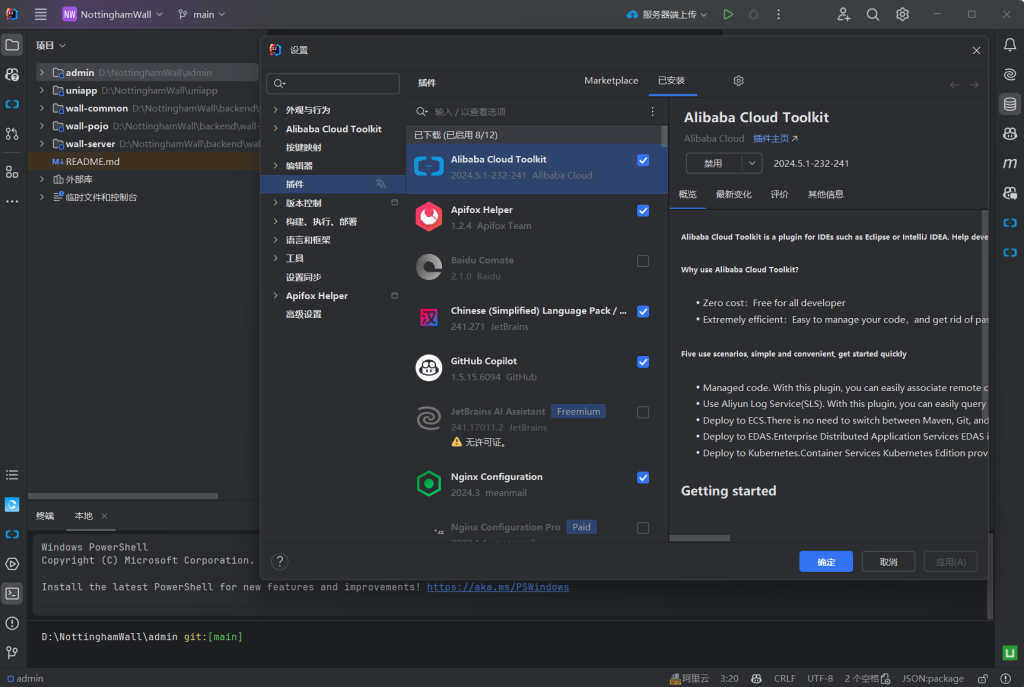
Task: Expand the wall-common project folder
Action: 42,108
